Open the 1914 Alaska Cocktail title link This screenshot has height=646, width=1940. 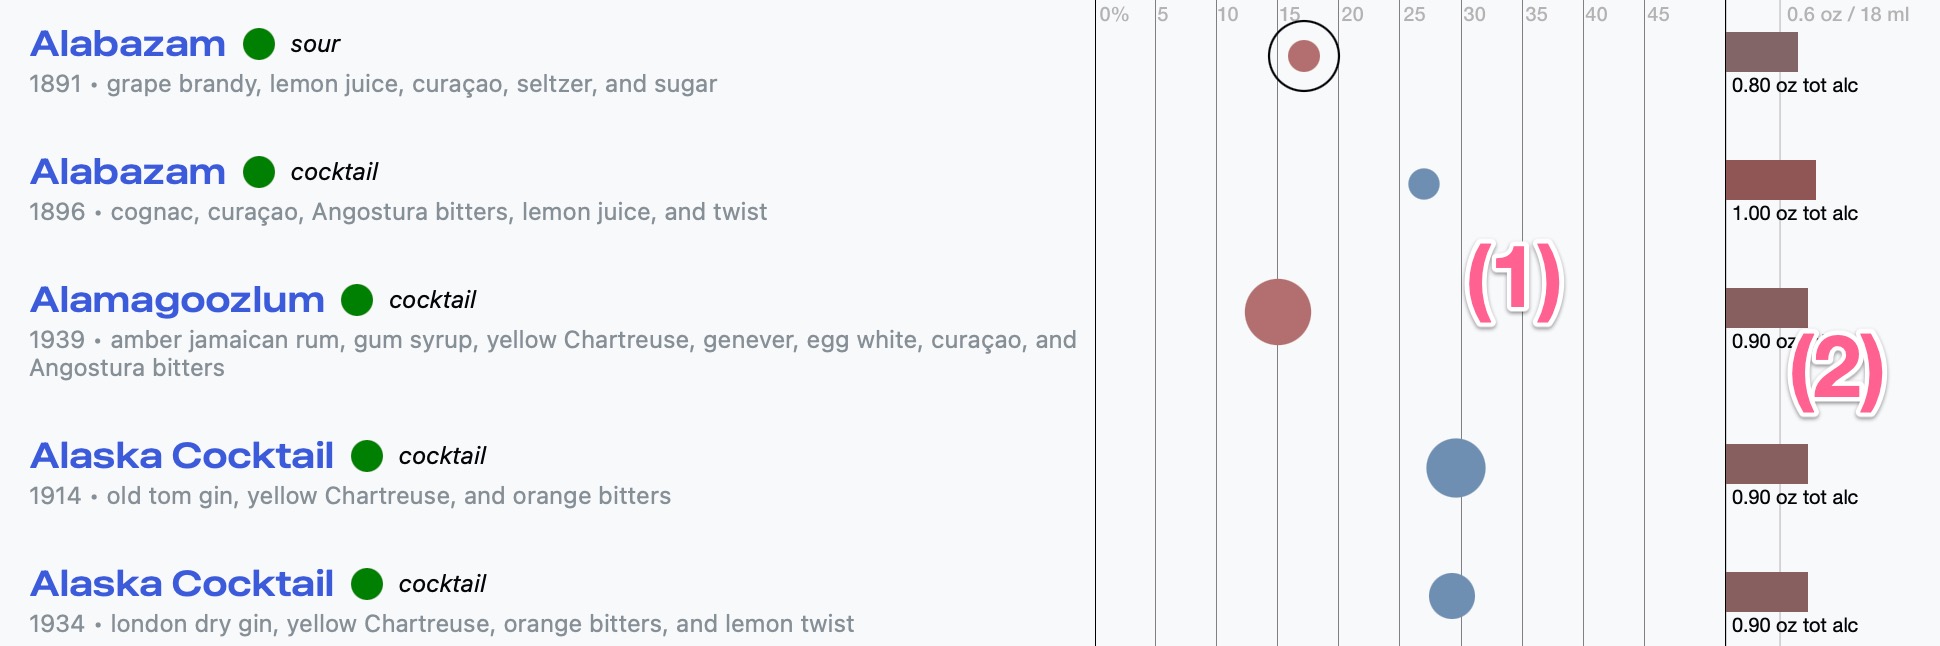click(182, 456)
